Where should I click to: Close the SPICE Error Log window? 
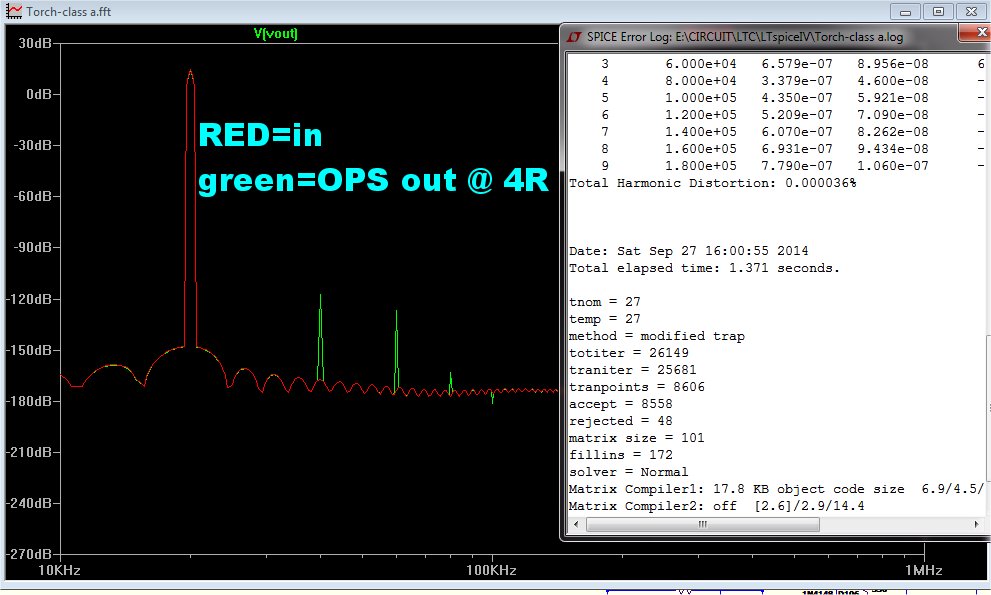[978, 33]
